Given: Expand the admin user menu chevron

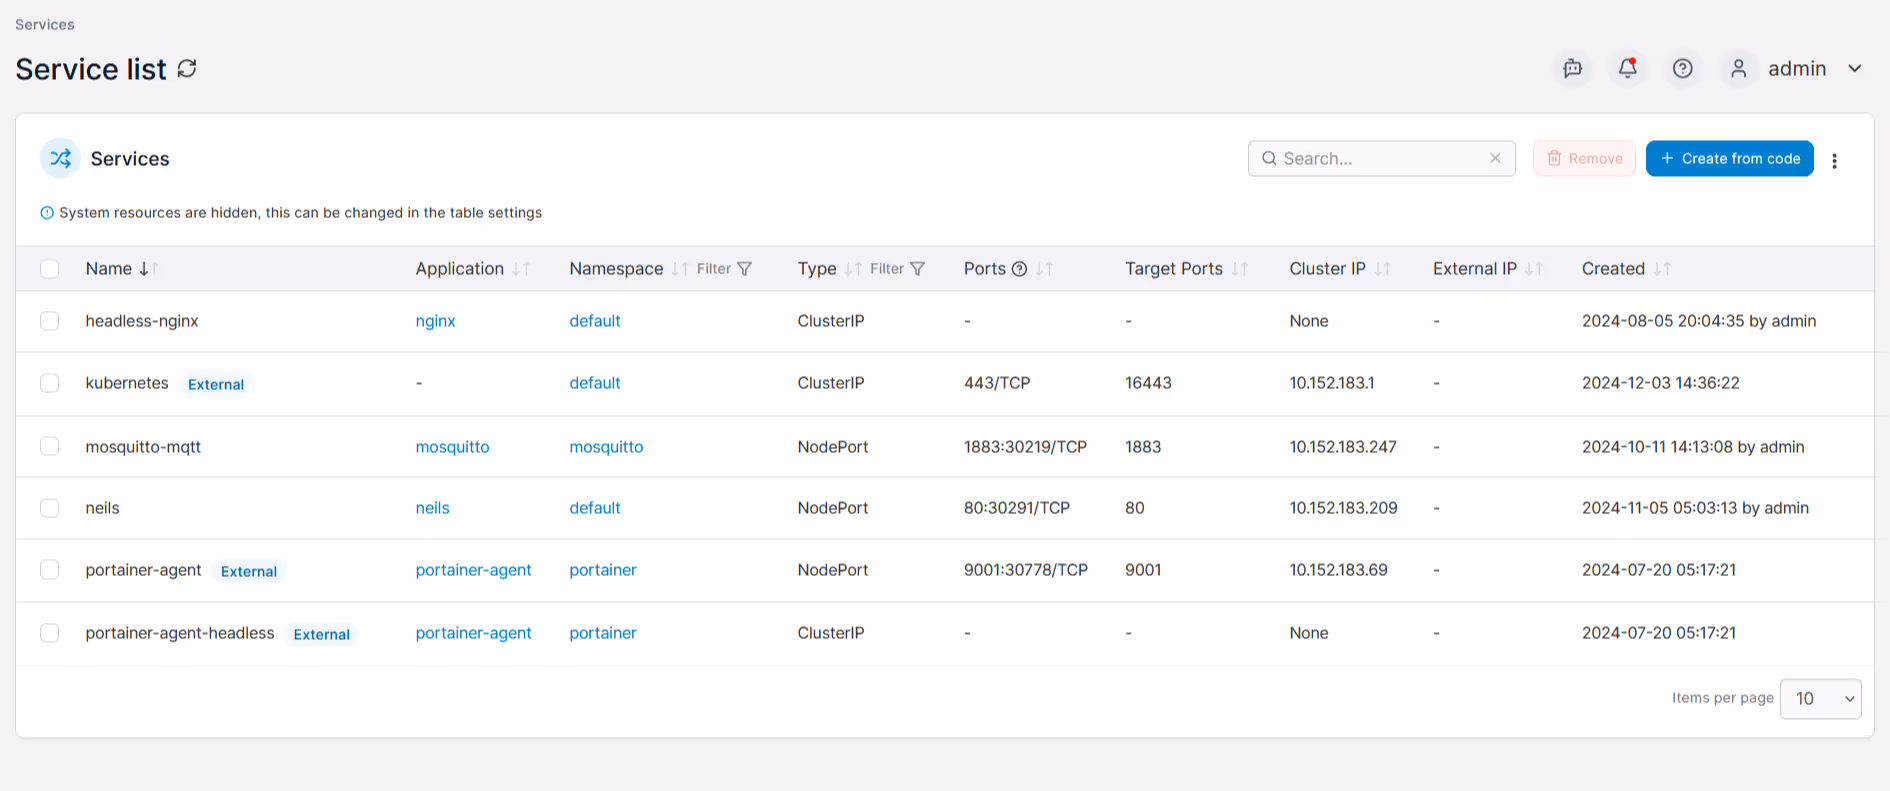Looking at the screenshot, I should coord(1855,69).
